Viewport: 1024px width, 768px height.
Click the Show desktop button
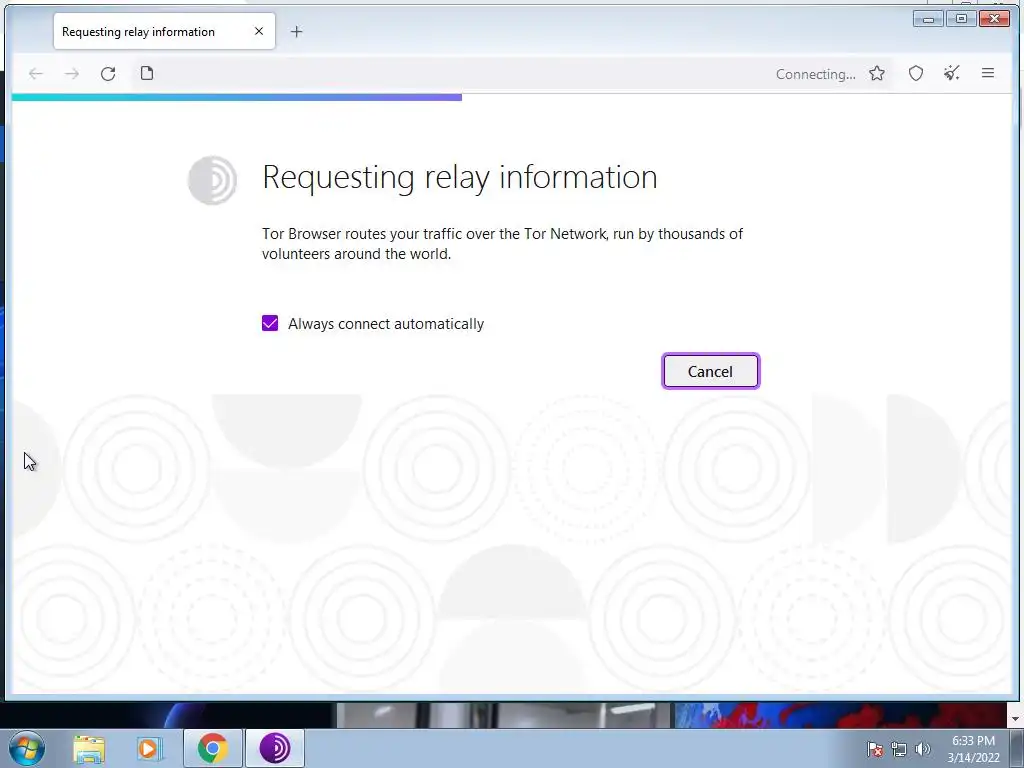pyautogui.click(x=1017, y=748)
